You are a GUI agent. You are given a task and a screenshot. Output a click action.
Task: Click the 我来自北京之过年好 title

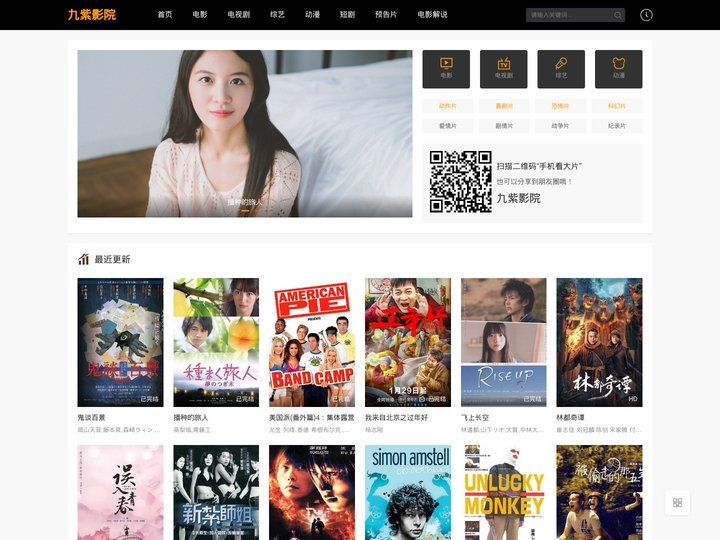(x=396, y=417)
